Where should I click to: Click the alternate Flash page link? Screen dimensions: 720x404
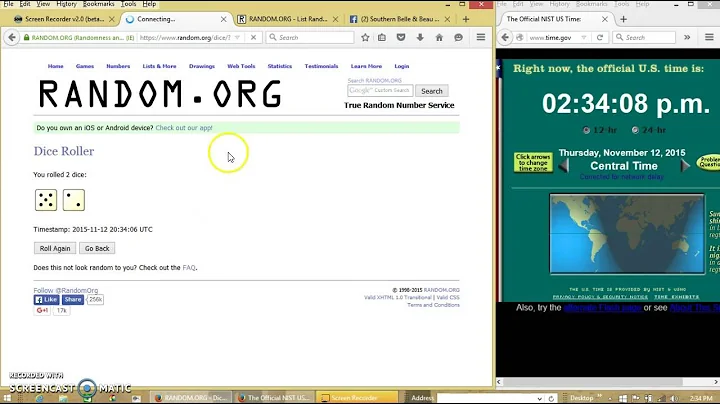click(602, 308)
